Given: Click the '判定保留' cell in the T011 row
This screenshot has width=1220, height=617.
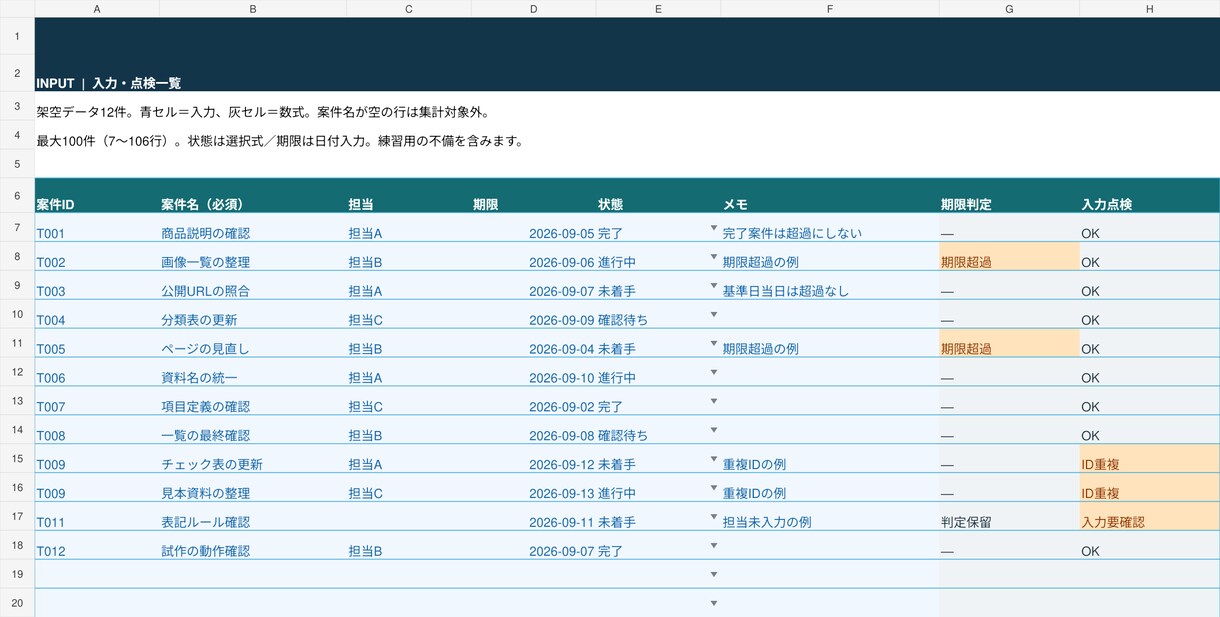Looking at the screenshot, I should pos(1009,518).
